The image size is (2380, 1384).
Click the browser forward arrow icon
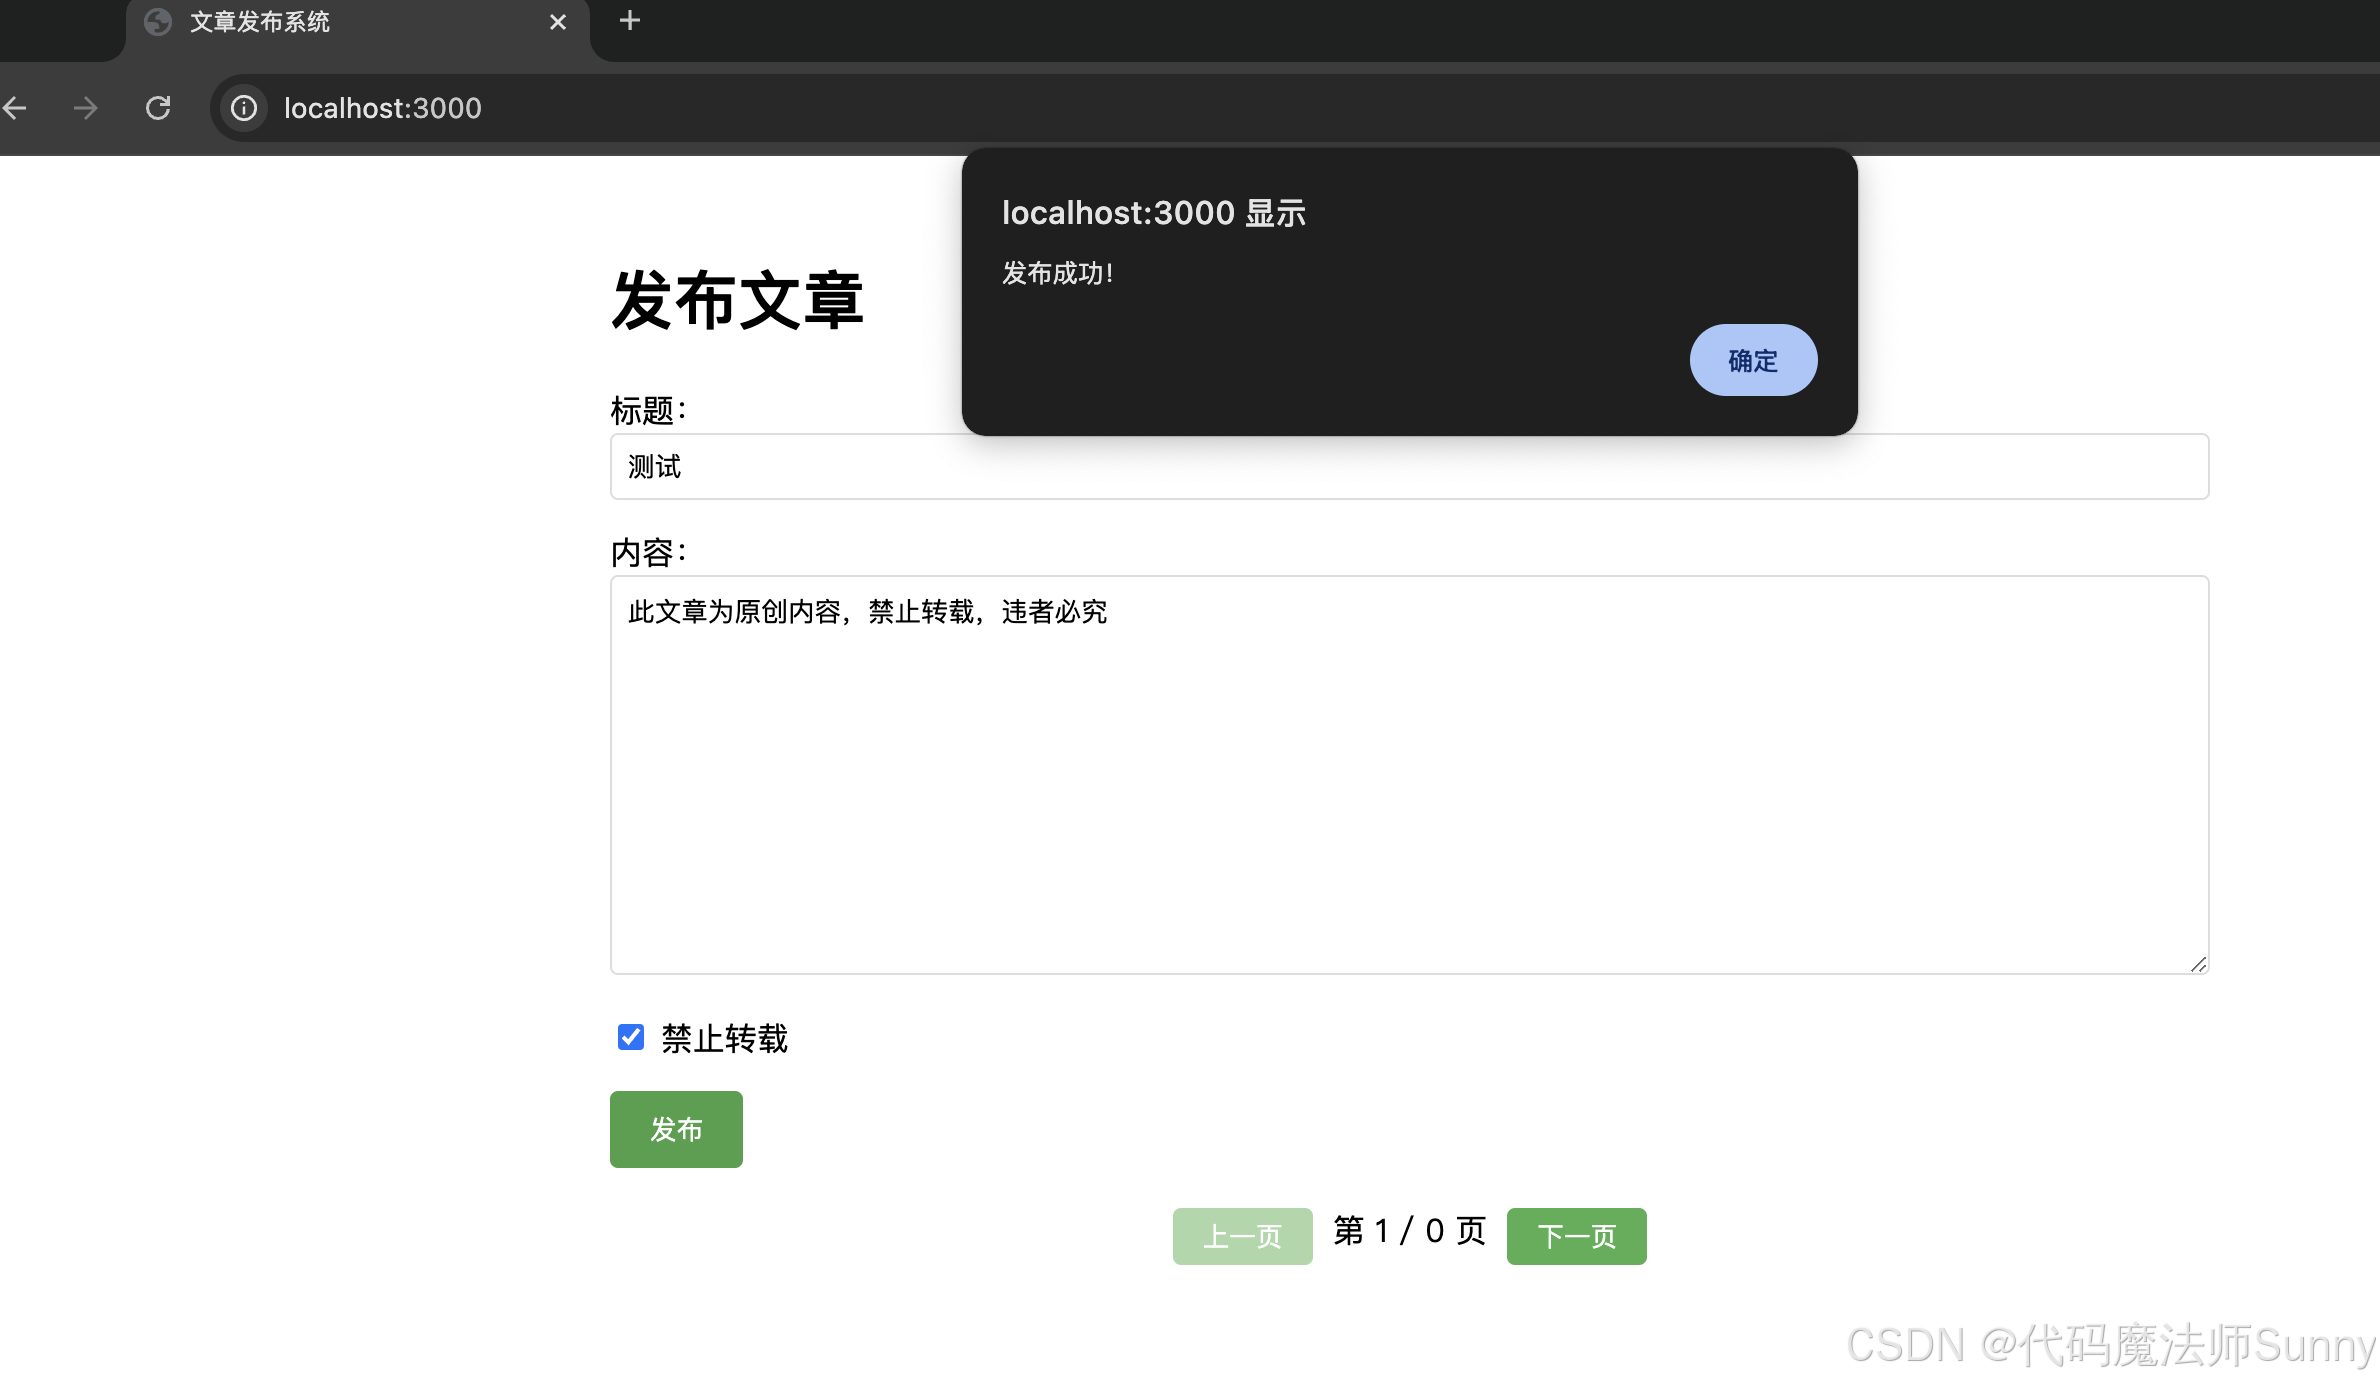pos(85,107)
